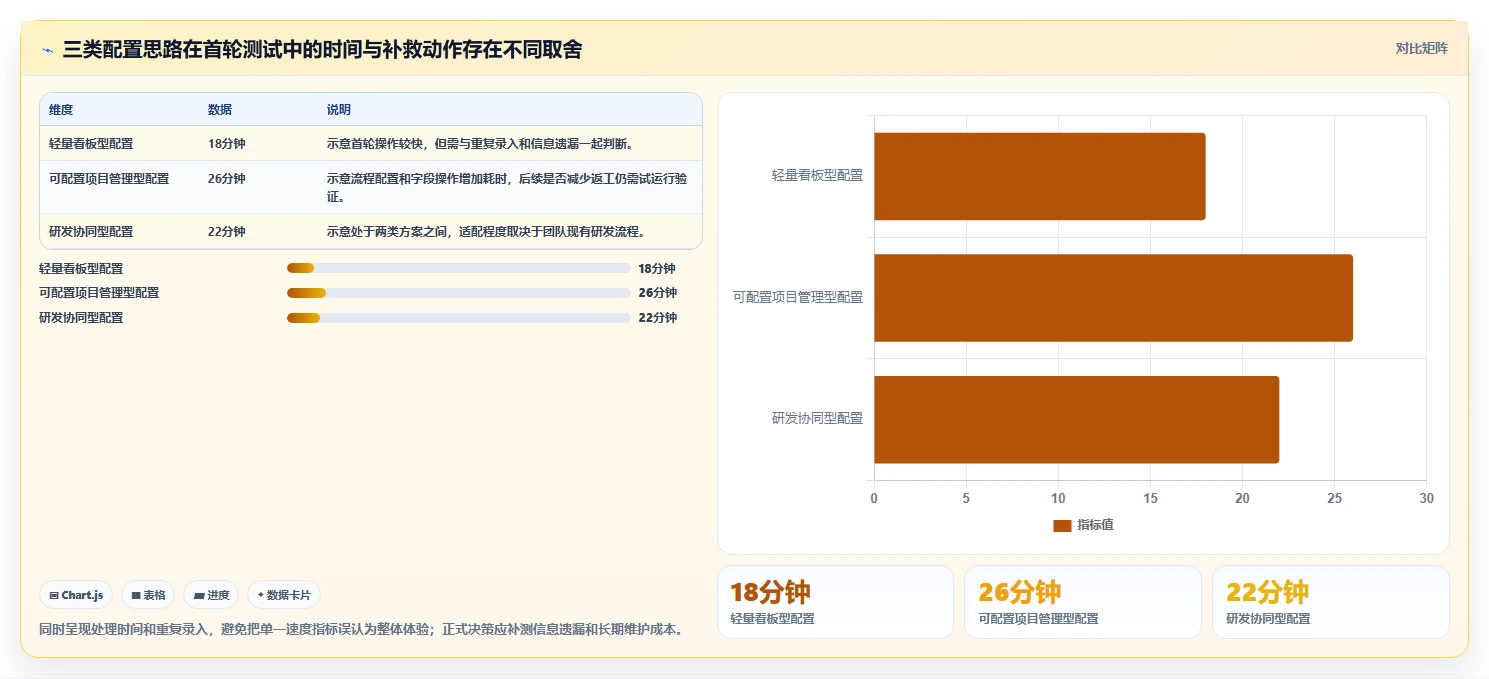Click the 26分钟 value beside the progress bar
Screen dimensions: 1489x679
coord(657,293)
